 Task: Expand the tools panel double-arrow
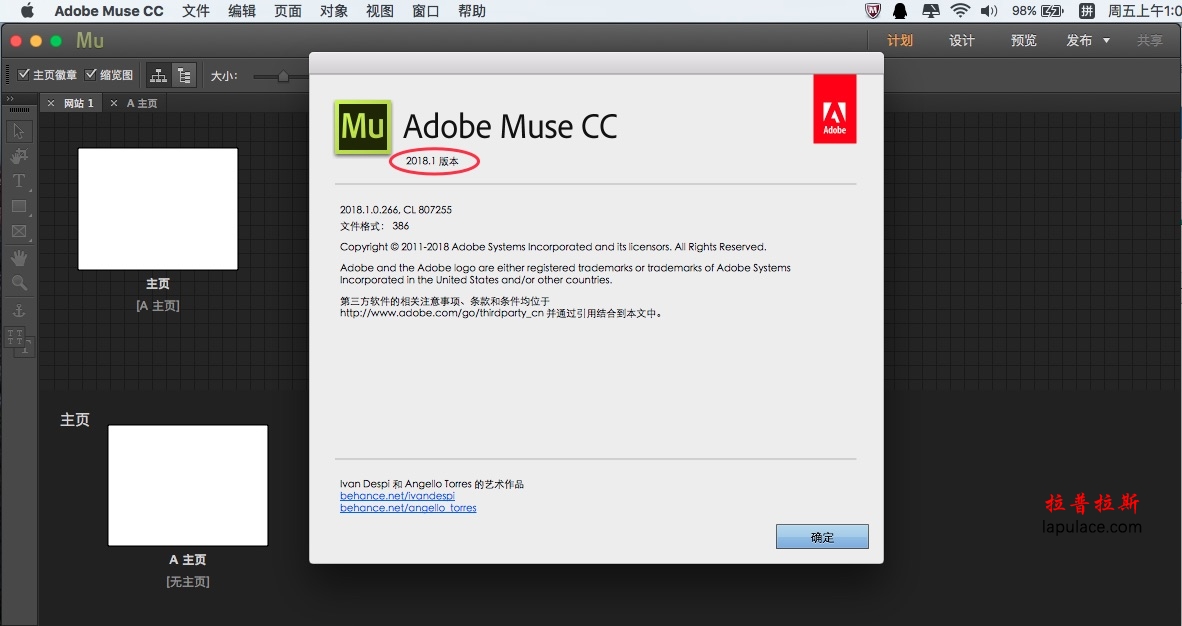[10, 99]
